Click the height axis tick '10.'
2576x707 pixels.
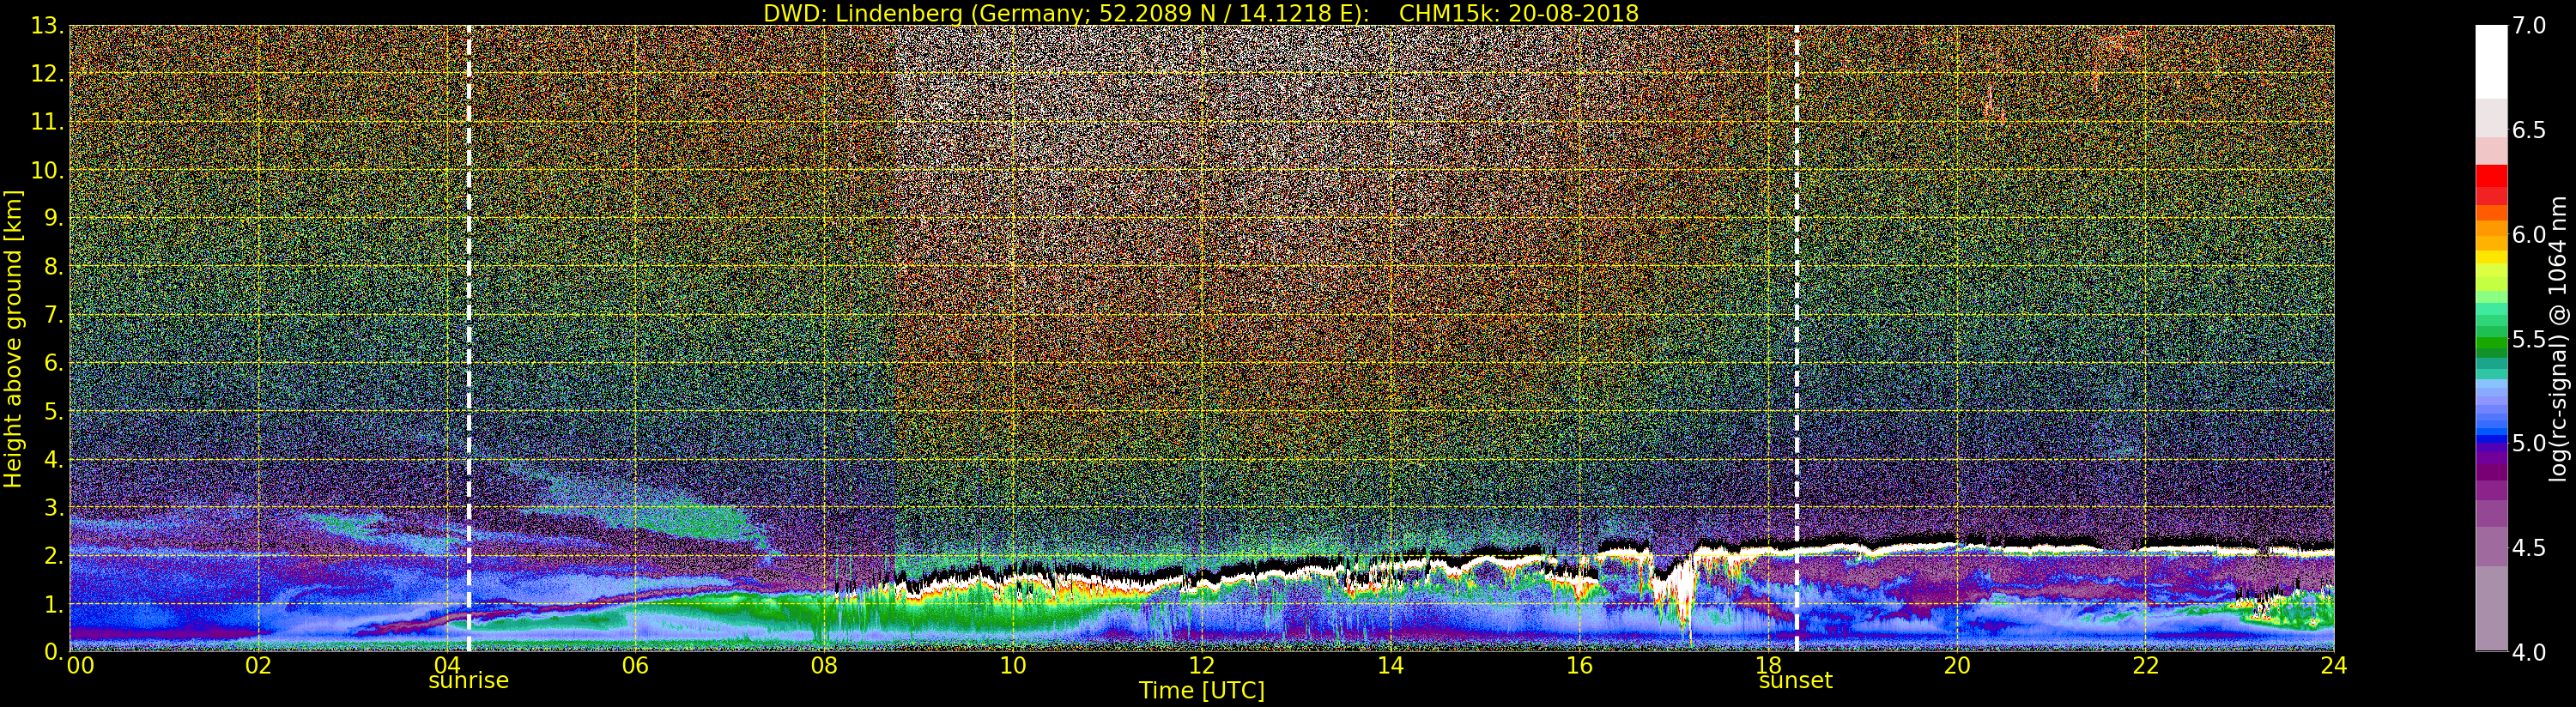[47, 170]
